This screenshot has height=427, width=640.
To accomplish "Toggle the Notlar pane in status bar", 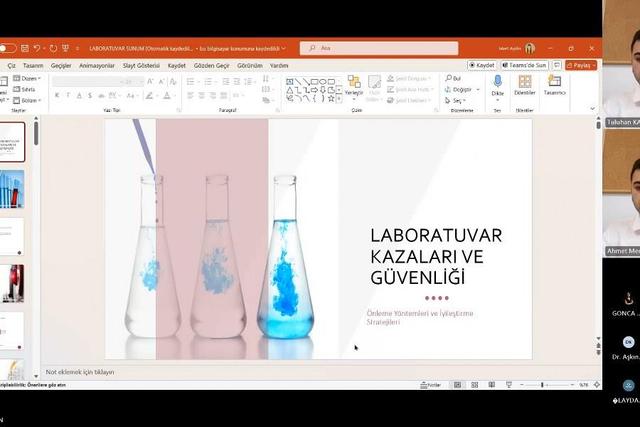I will (431, 384).
